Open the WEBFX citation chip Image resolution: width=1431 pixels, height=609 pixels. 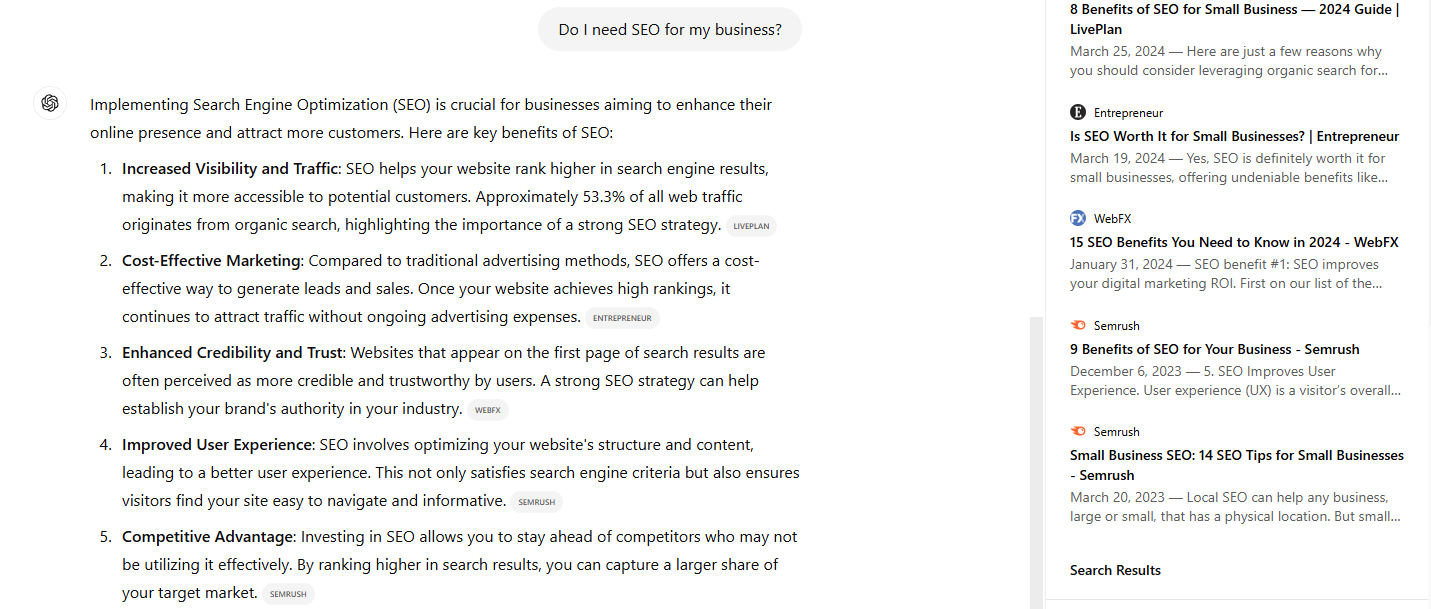(x=488, y=410)
